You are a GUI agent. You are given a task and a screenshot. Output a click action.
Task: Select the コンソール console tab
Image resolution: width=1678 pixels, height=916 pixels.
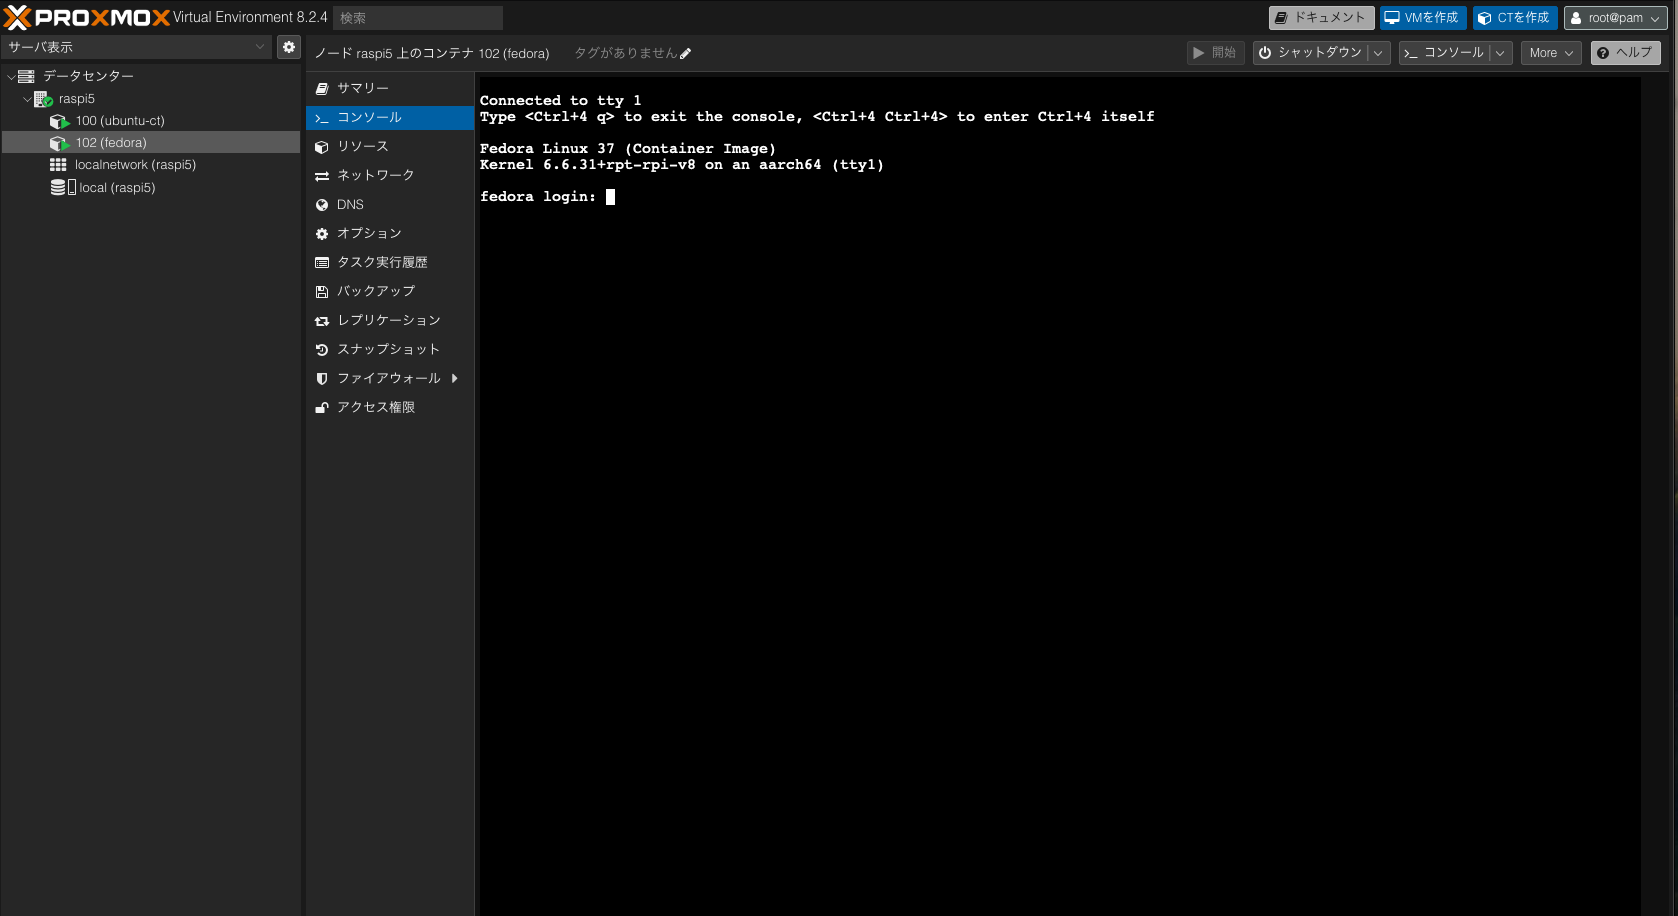(x=390, y=118)
